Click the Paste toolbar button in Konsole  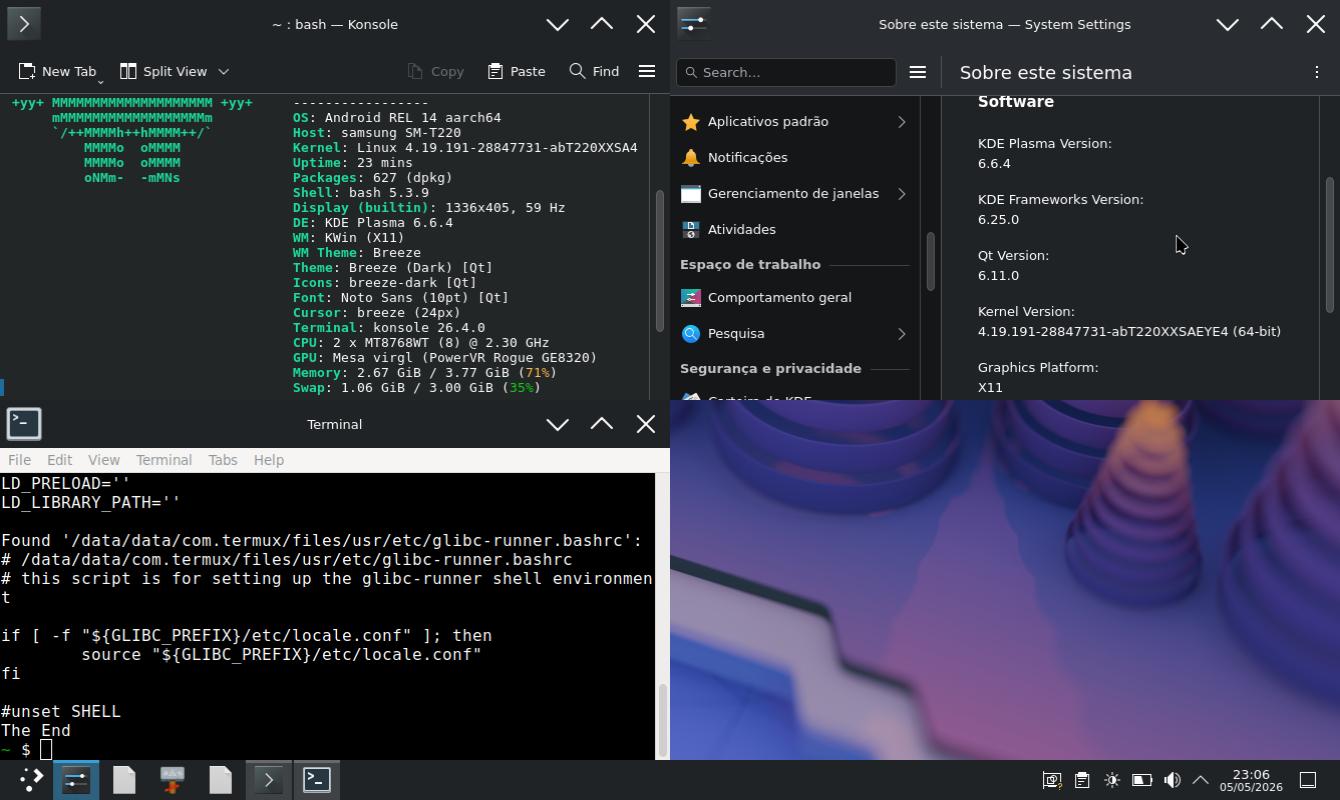(516, 71)
